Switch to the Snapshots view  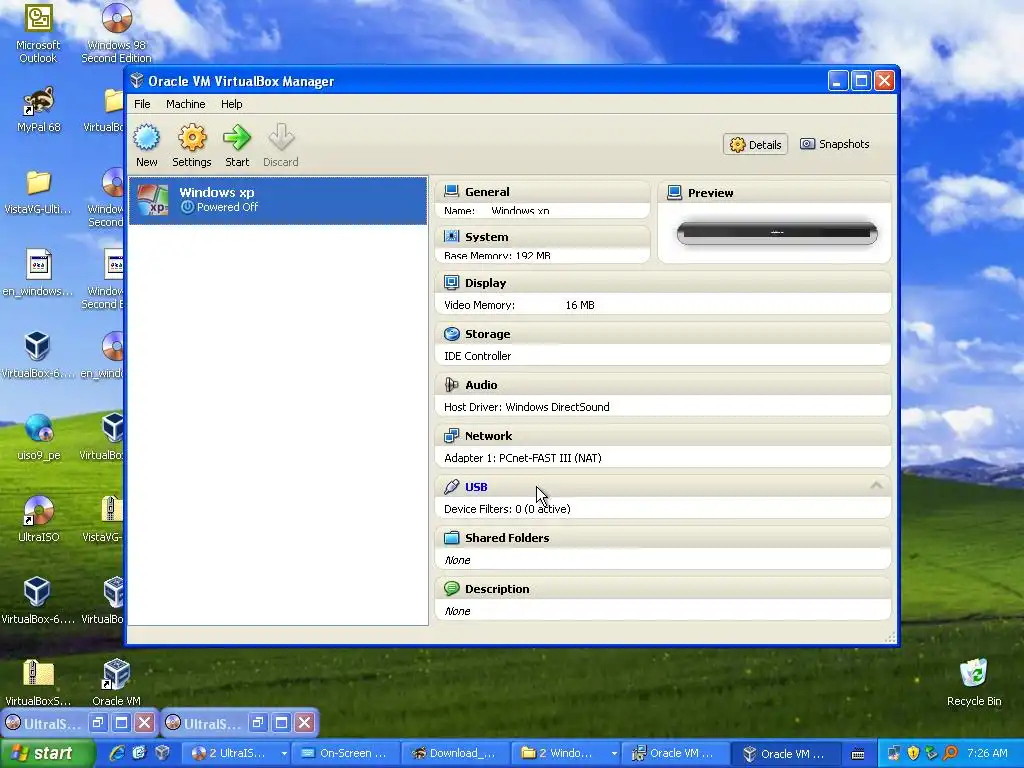pyautogui.click(x=835, y=144)
